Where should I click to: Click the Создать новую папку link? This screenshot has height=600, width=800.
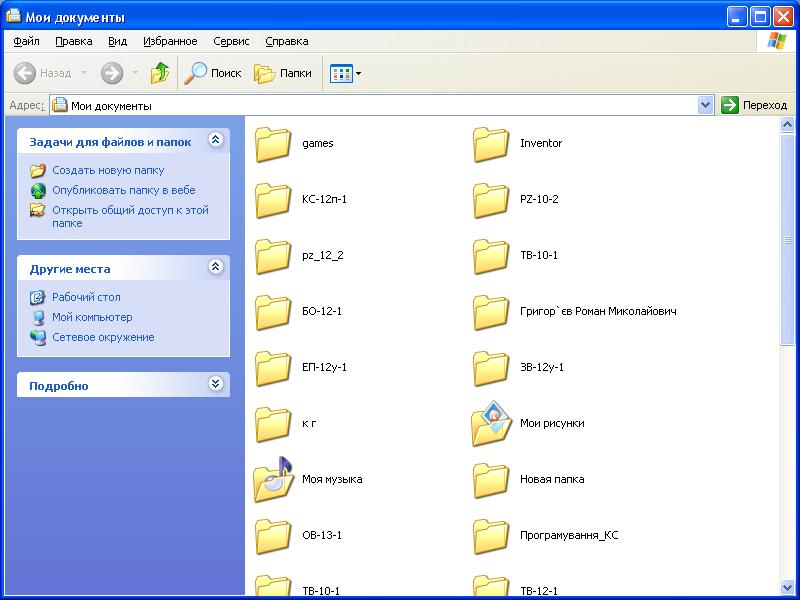[x=108, y=170]
